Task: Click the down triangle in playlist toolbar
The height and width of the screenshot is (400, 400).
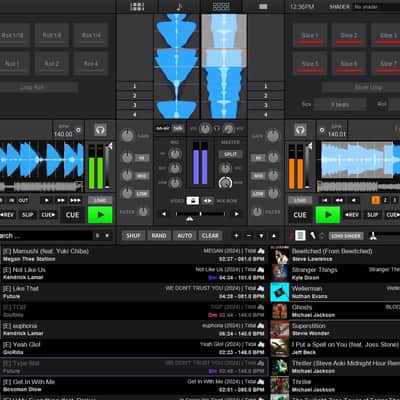Action: (261, 236)
